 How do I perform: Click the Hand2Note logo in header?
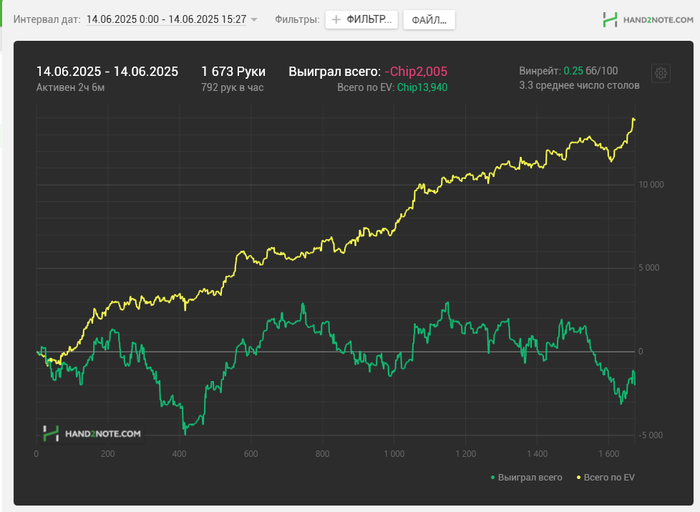click(648, 20)
